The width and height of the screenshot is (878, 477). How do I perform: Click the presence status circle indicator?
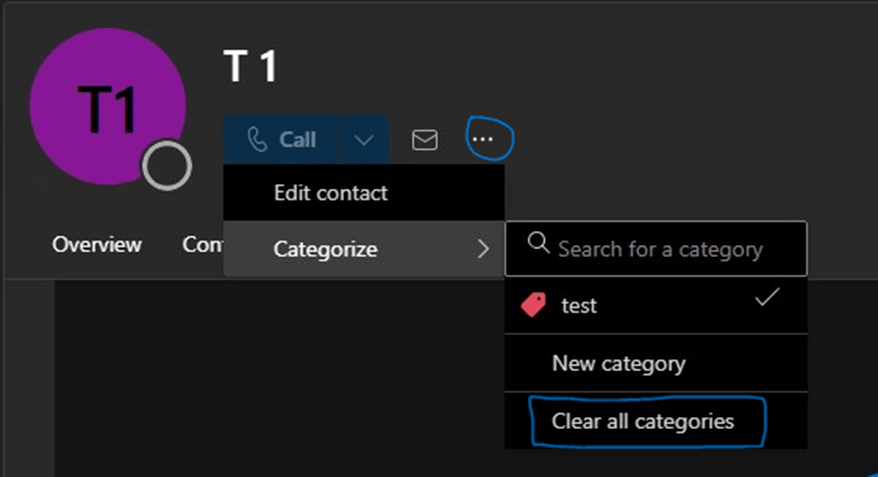coord(165,165)
